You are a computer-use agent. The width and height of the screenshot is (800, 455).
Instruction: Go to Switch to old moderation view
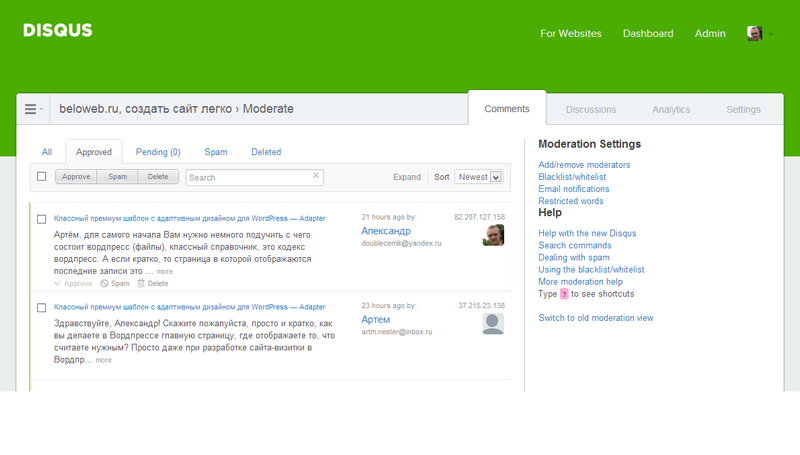pos(595,318)
